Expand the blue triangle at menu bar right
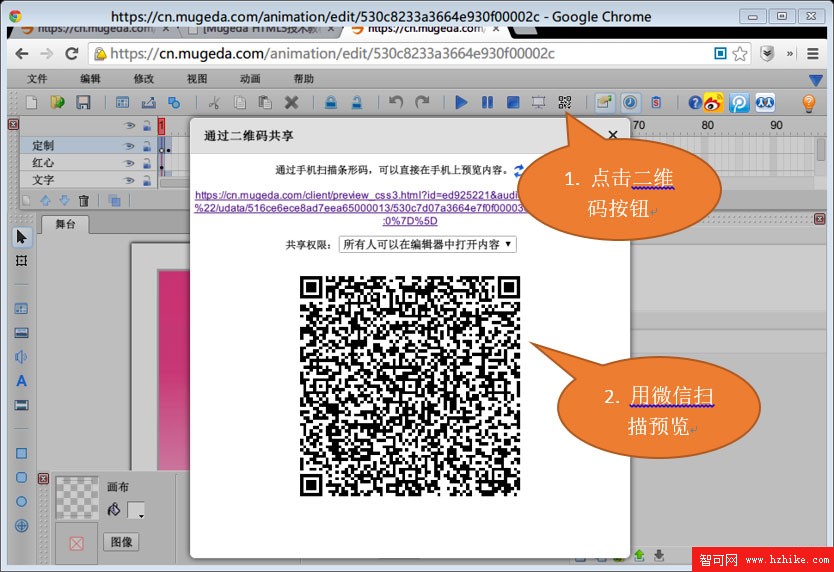The height and width of the screenshot is (572, 834). pyautogui.click(x=816, y=79)
